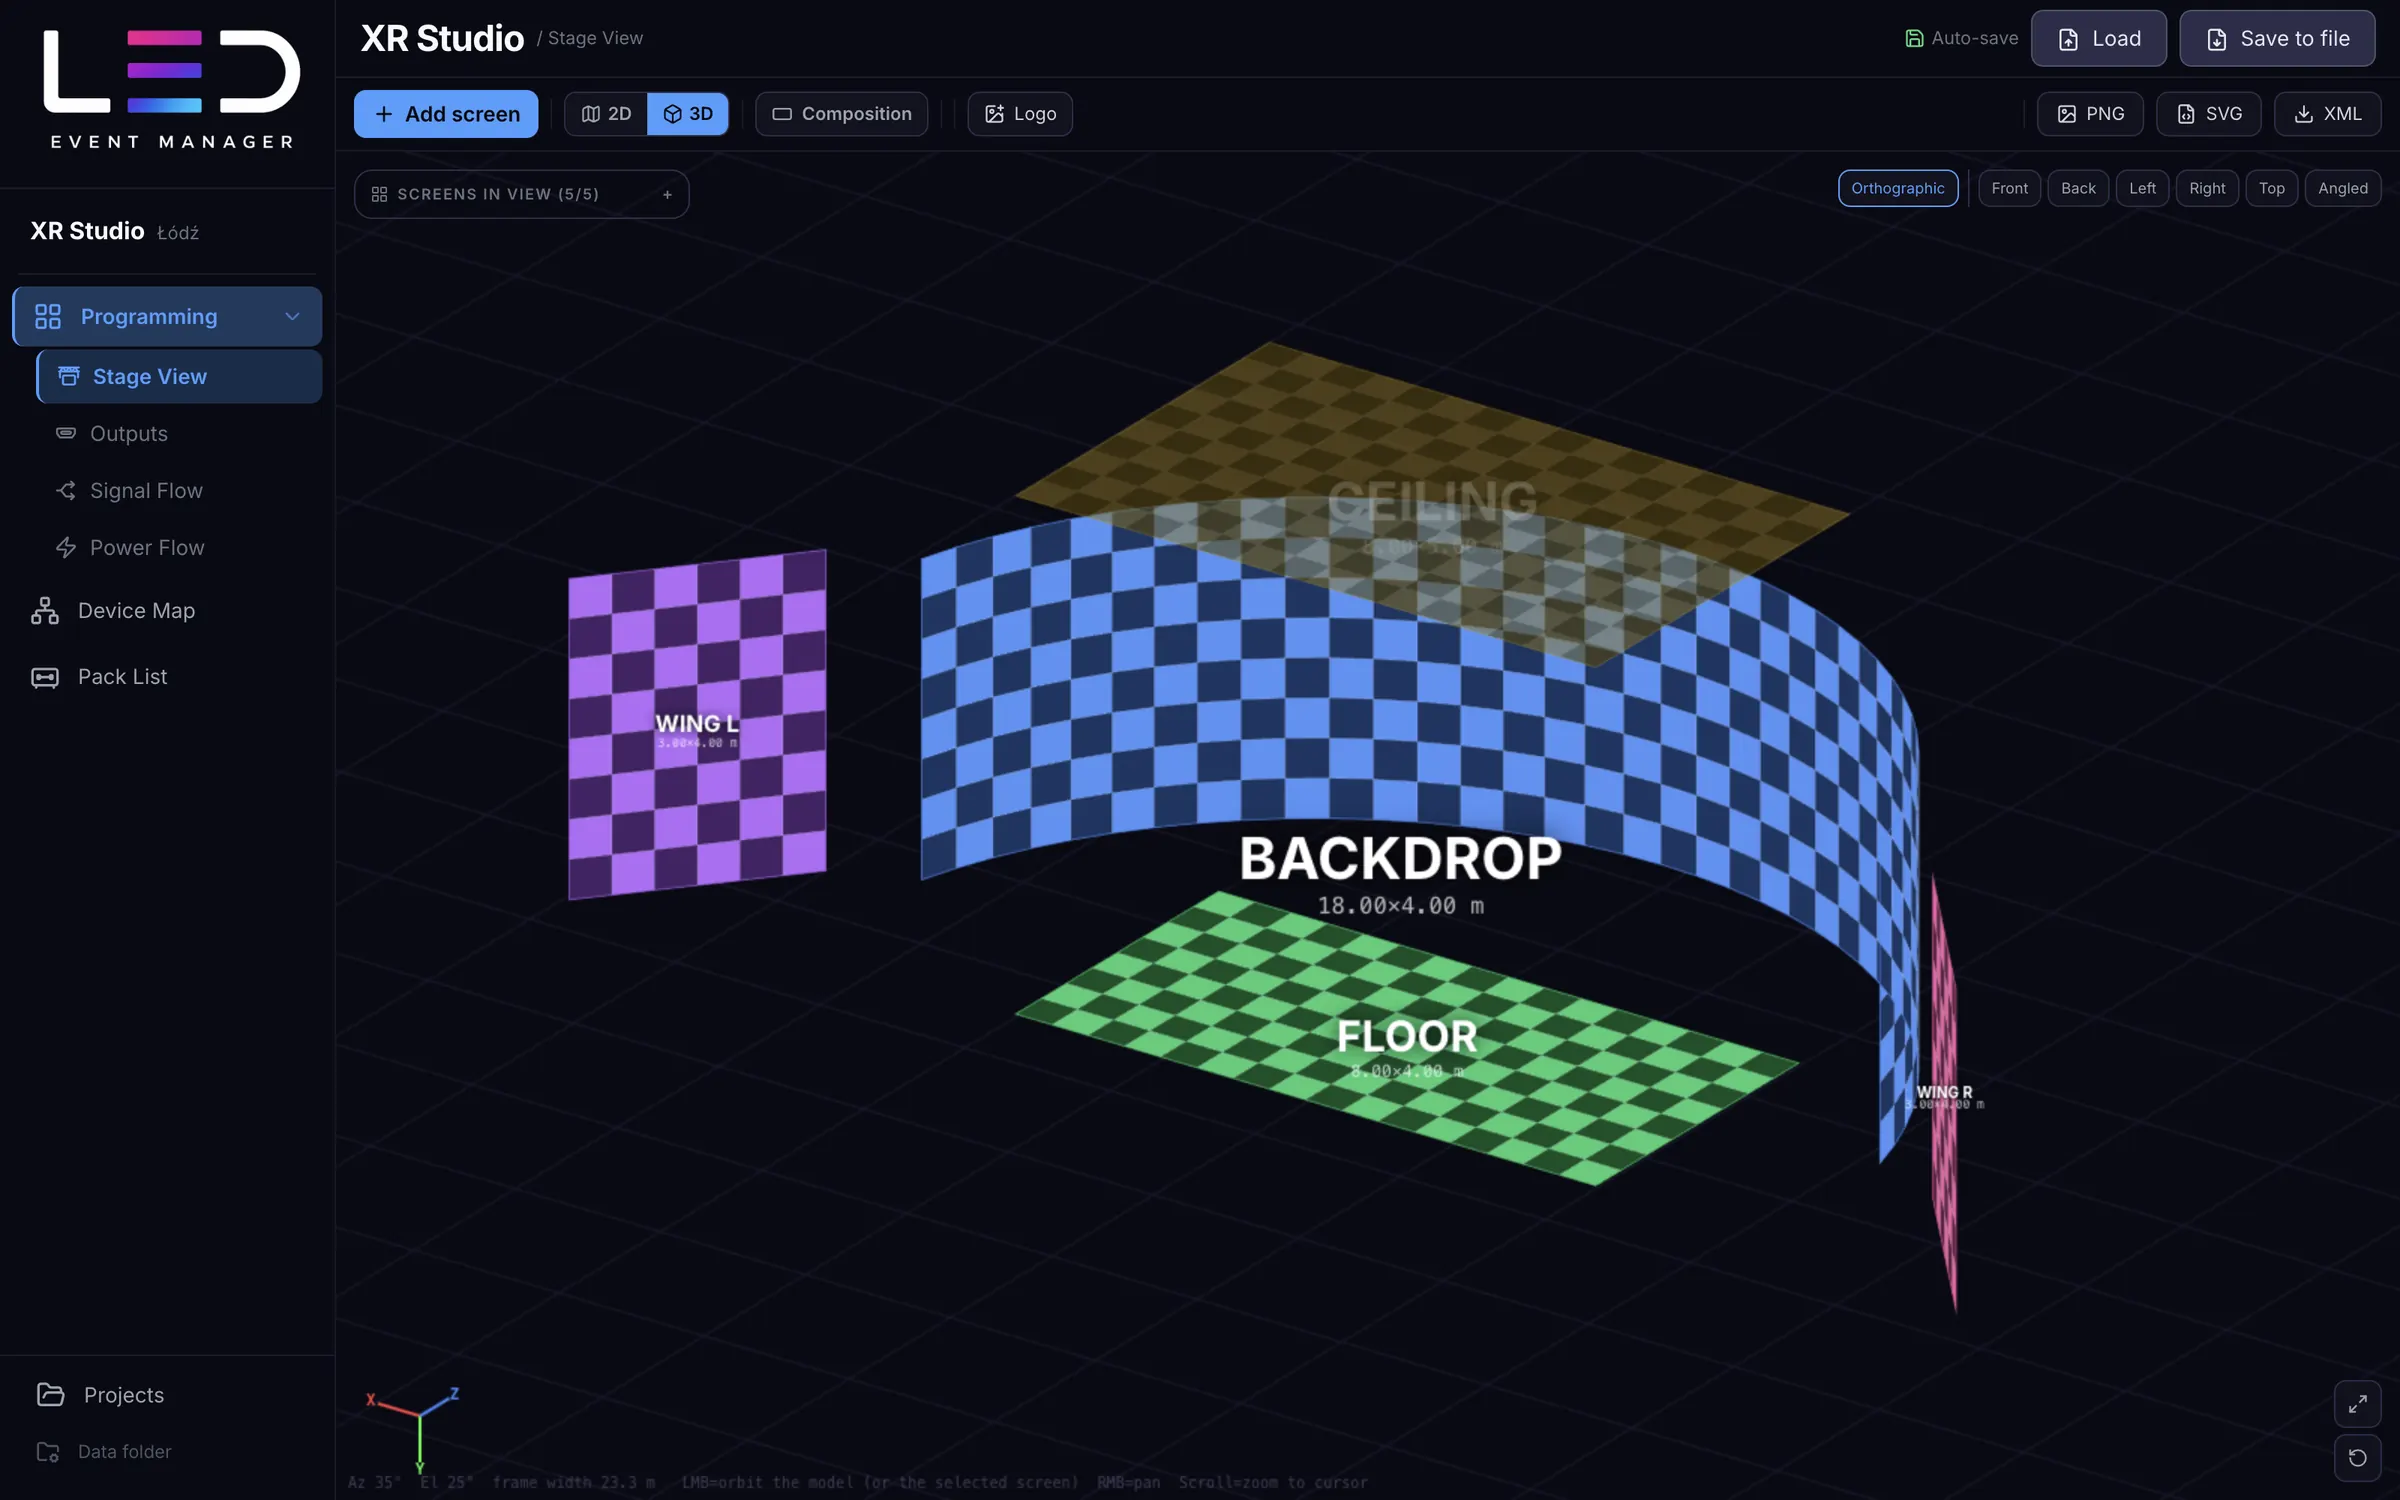Open the Composition settings
This screenshot has width=2400, height=1500.
click(842, 114)
